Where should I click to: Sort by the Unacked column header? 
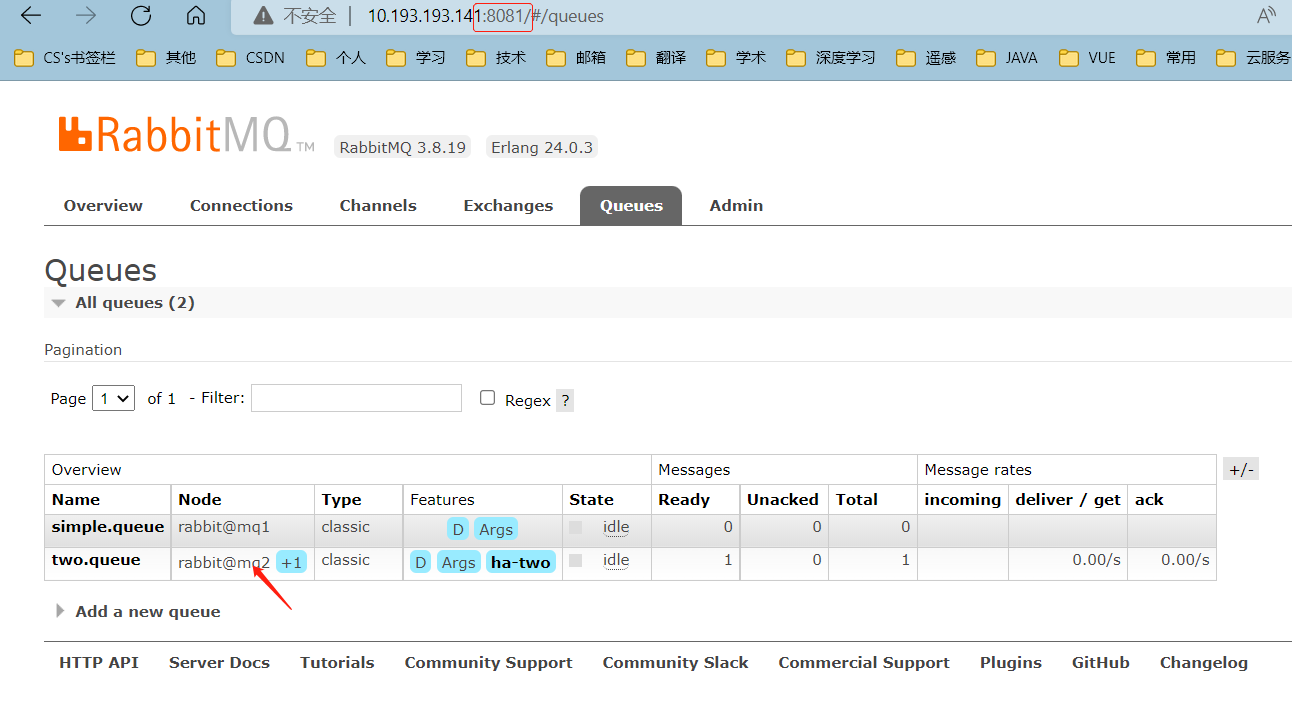782,499
